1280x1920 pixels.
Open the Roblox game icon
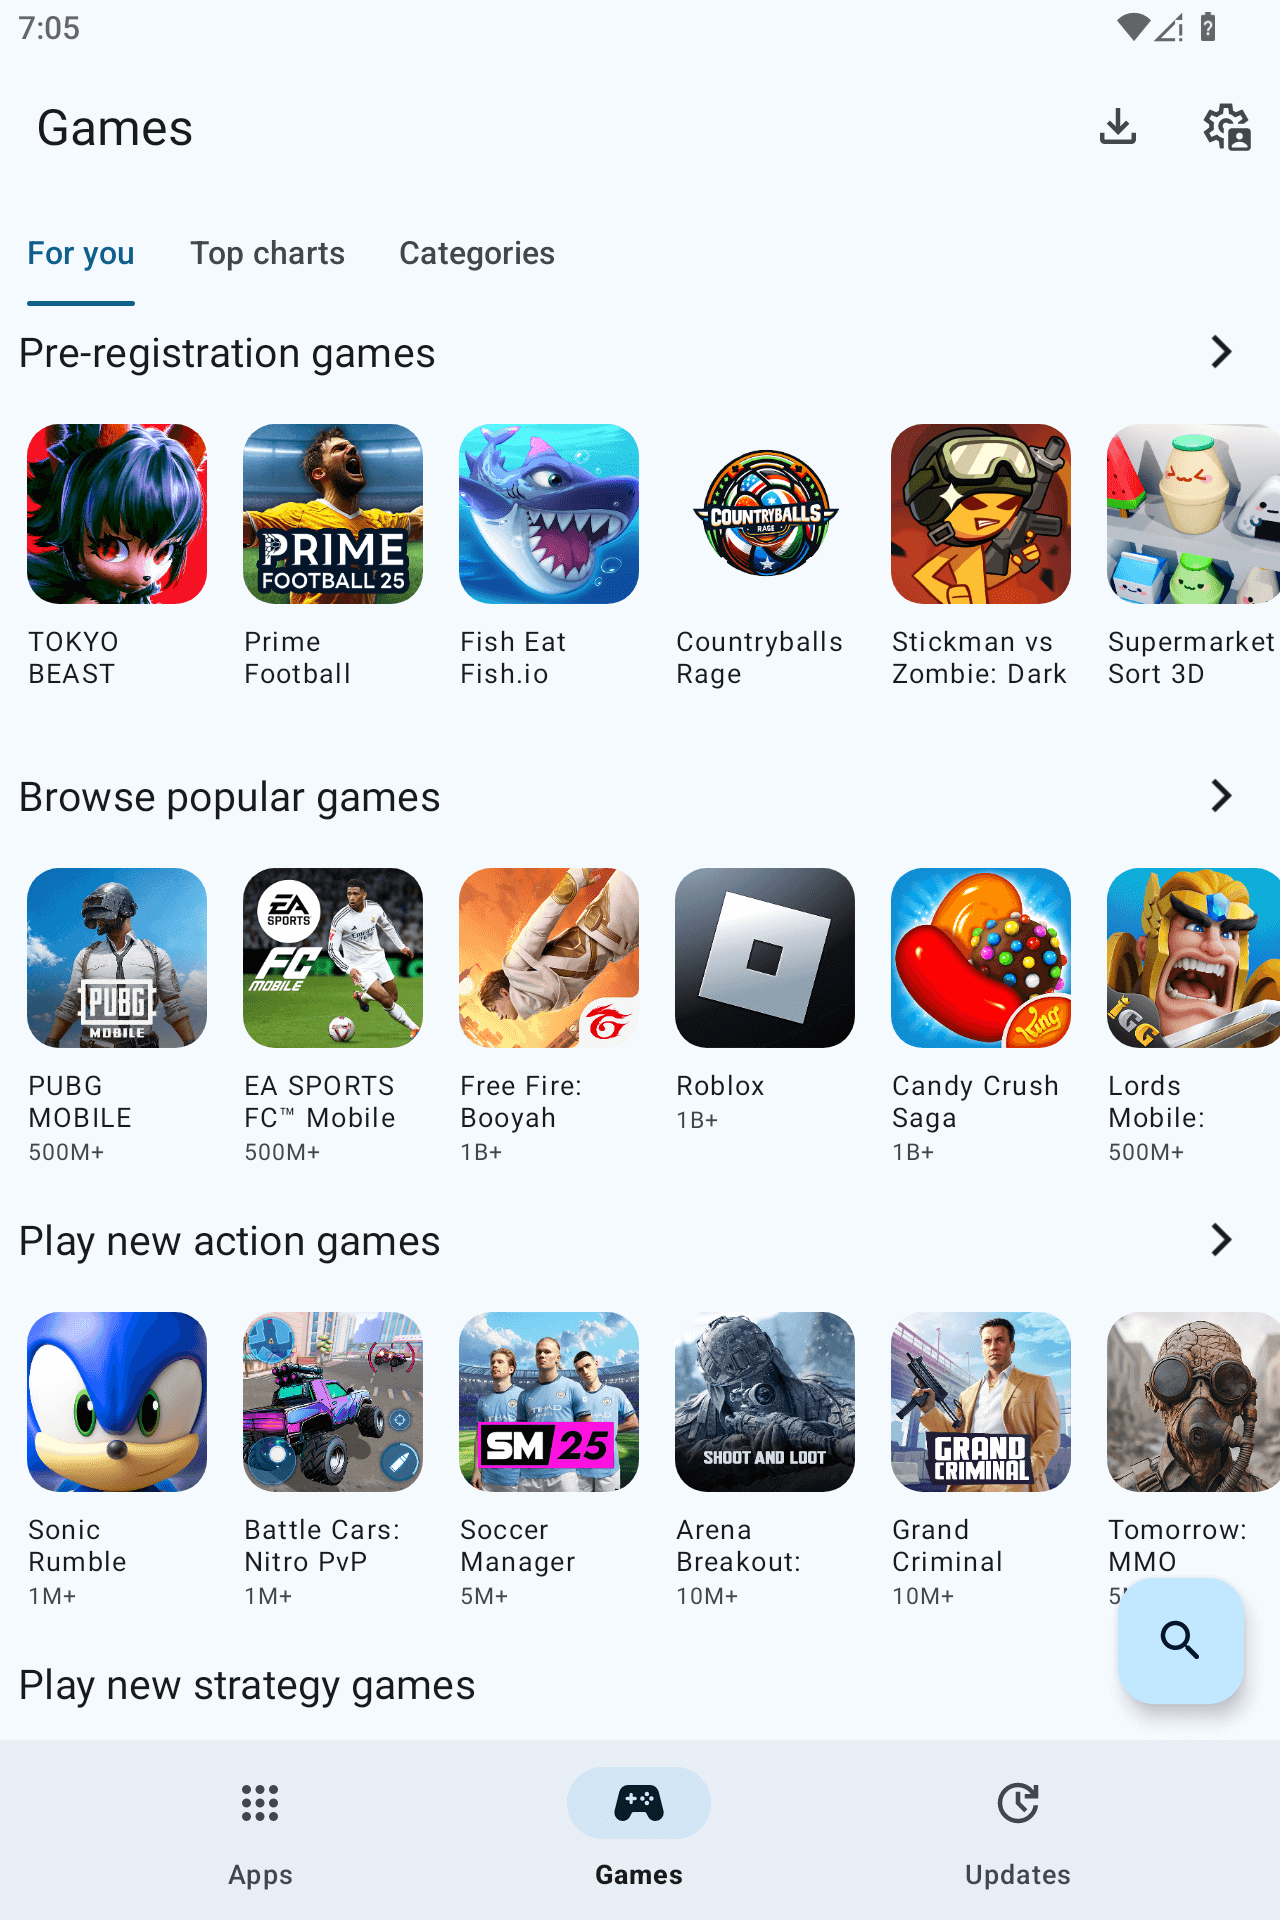click(765, 958)
